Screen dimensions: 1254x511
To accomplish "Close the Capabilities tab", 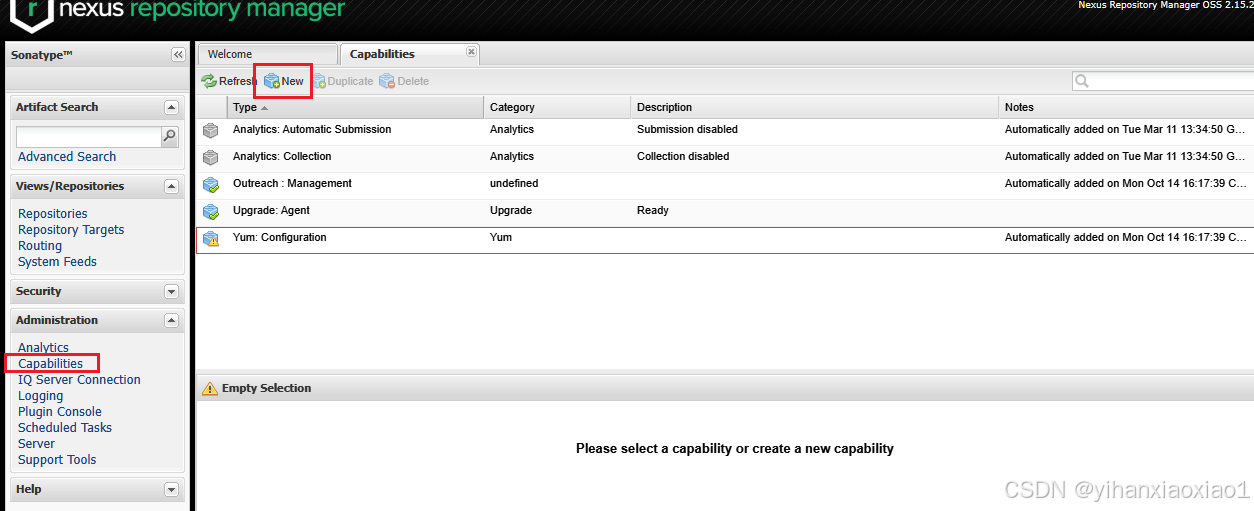I will click(472, 52).
